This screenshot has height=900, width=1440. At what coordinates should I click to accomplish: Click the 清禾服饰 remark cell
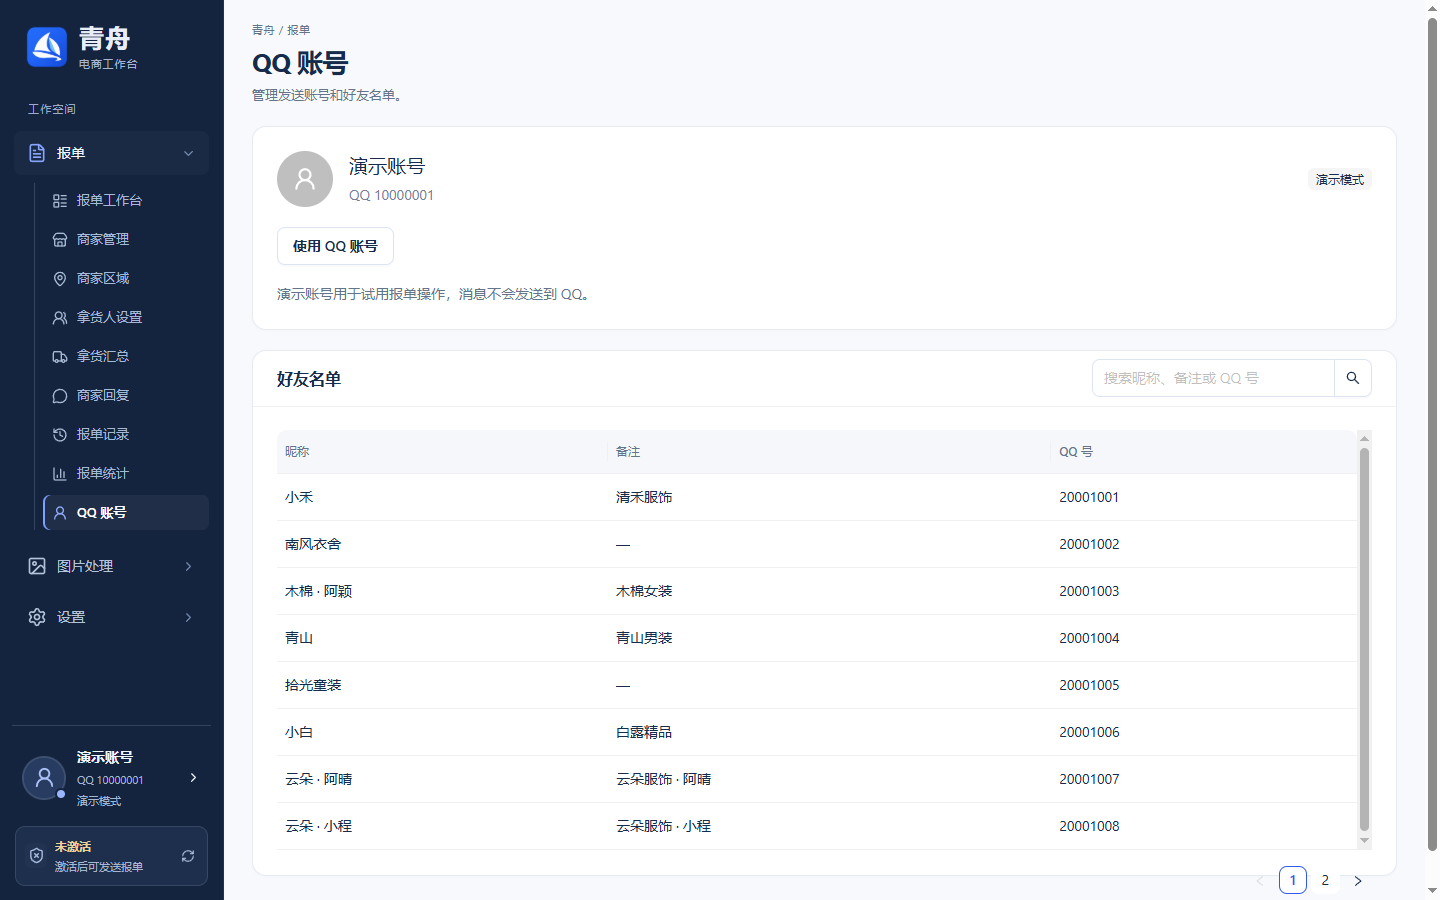pos(644,497)
